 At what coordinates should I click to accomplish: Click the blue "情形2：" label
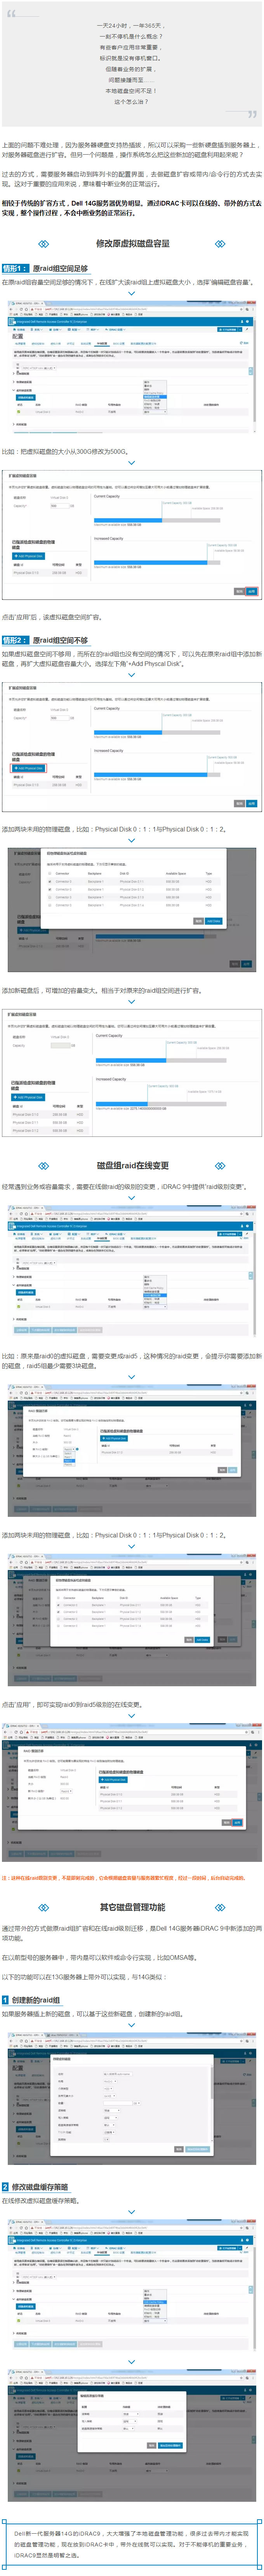[x=15, y=640]
